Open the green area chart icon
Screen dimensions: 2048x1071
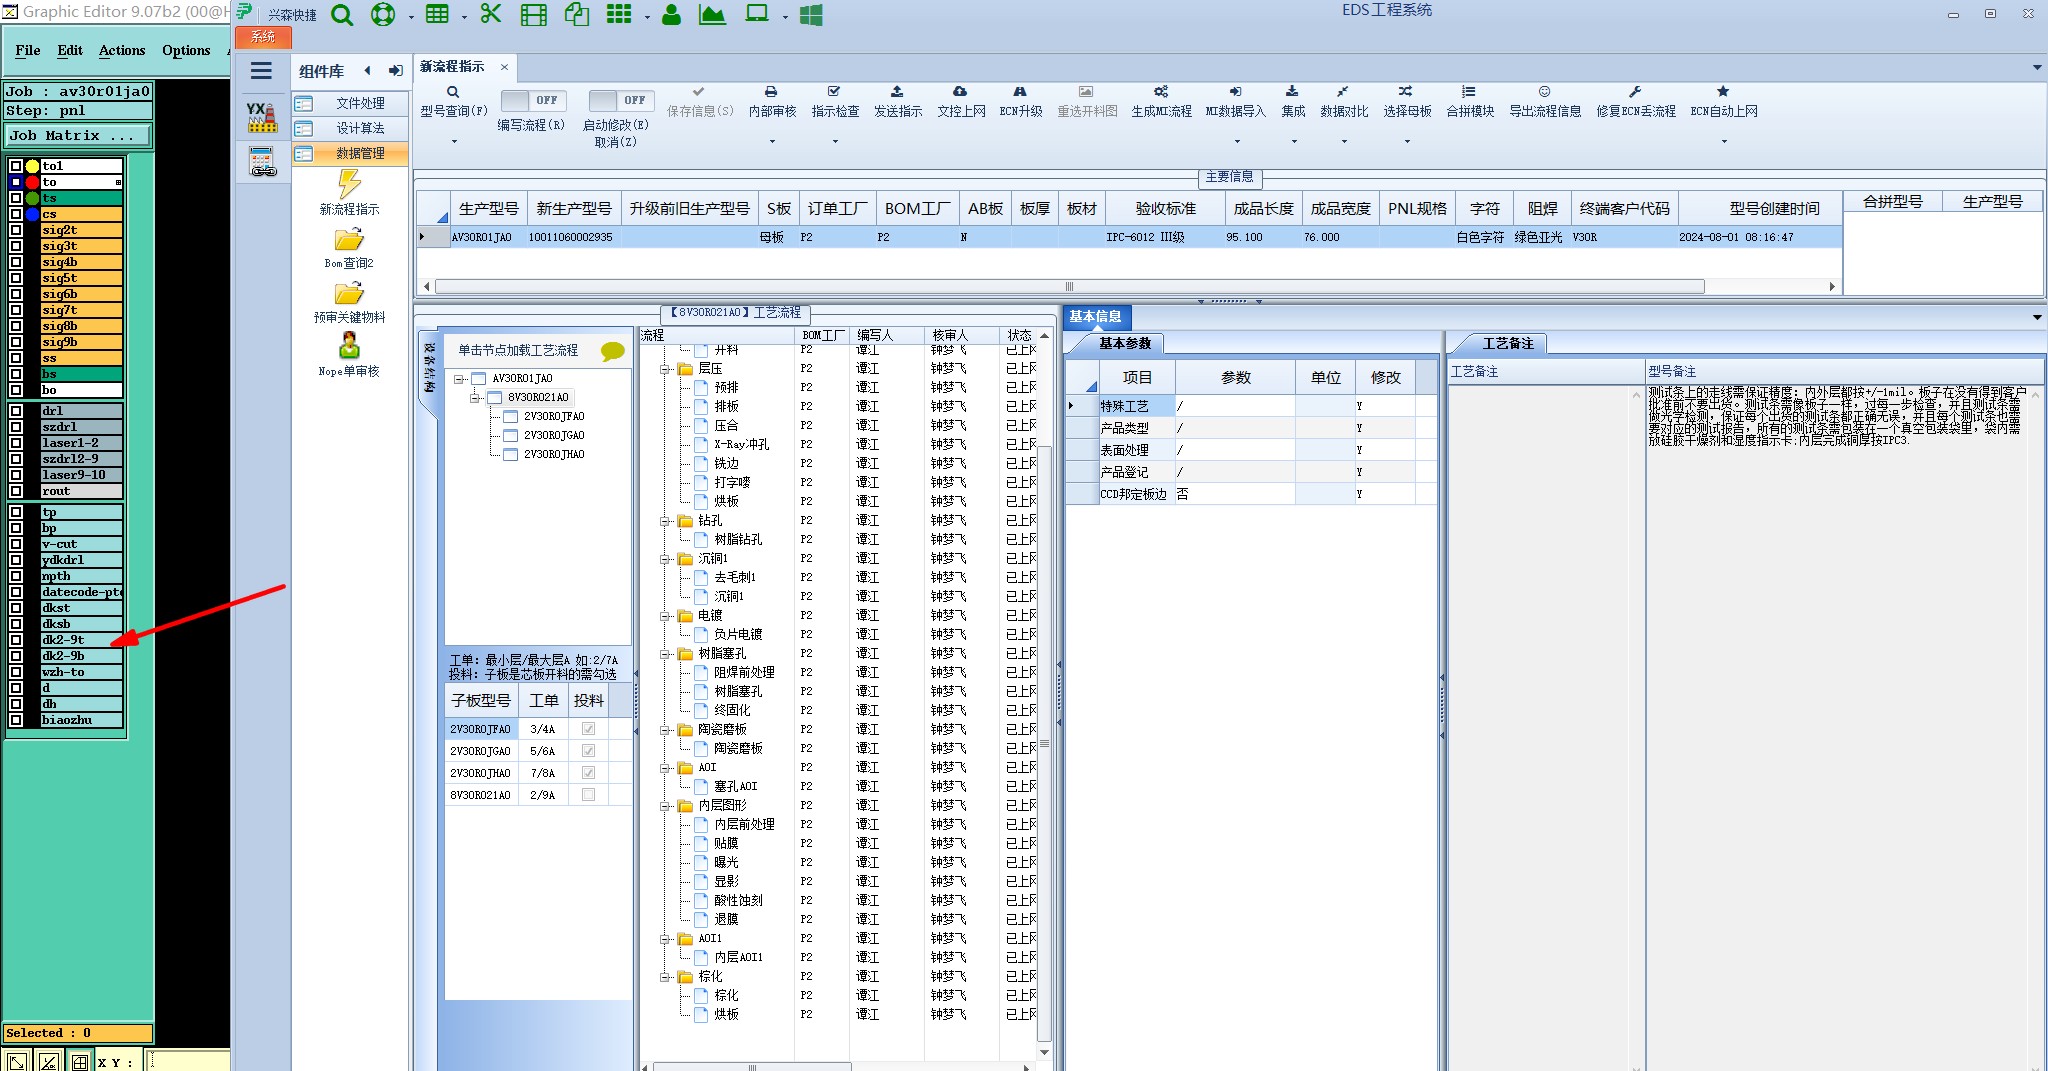click(x=712, y=15)
